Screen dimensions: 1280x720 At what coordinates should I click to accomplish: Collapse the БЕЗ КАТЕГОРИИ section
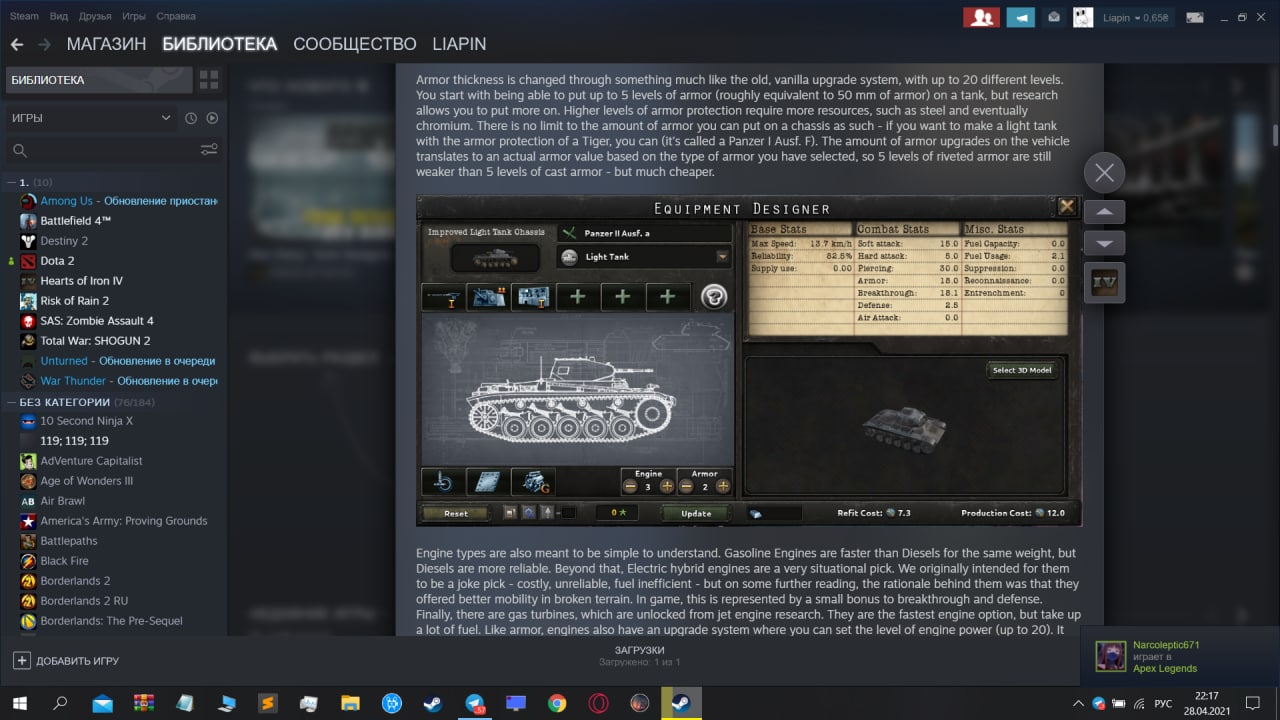(11, 402)
